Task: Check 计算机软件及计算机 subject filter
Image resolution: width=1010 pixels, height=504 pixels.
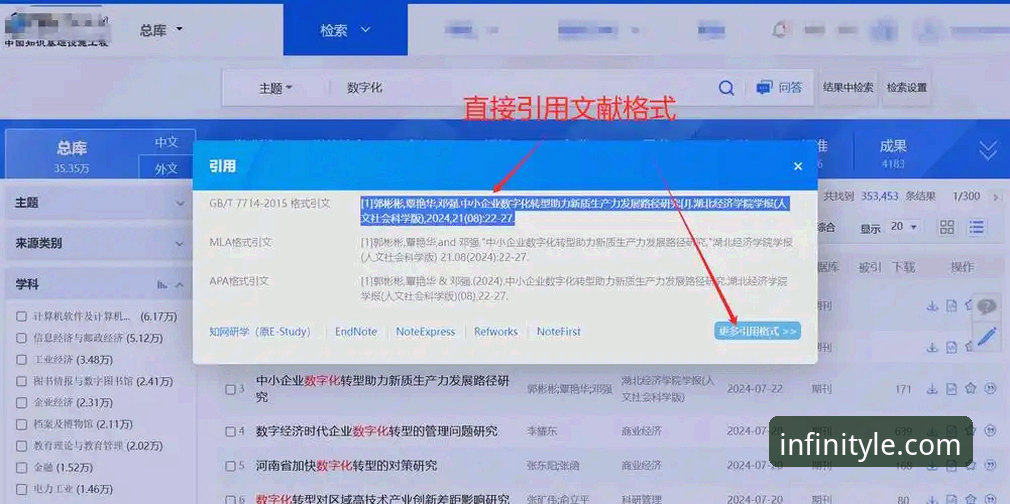Action: [22, 316]
